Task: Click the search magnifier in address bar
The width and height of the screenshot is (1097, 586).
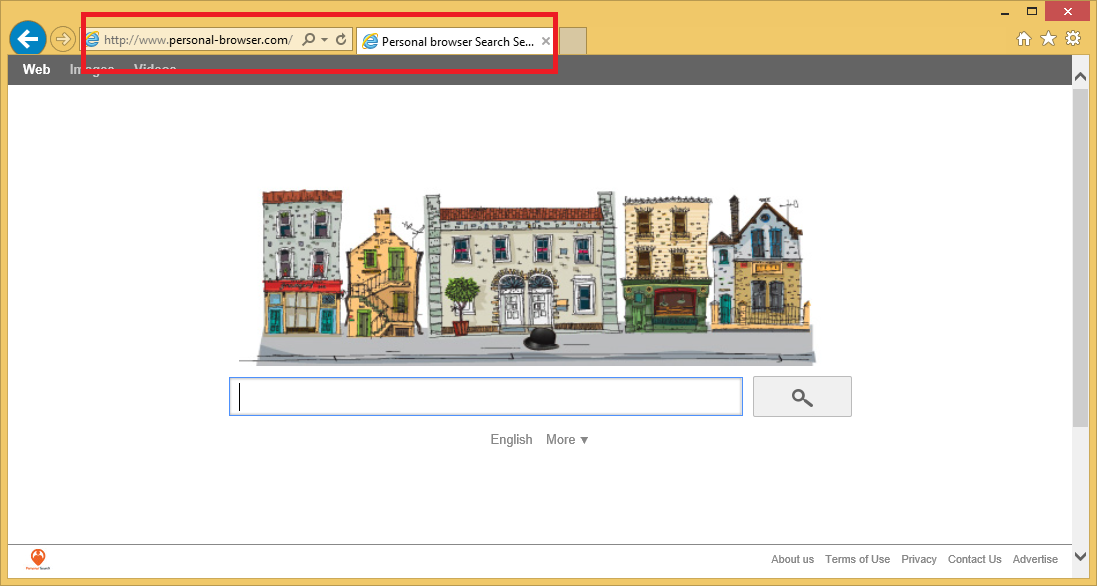Action: pyautogui.click(x=309, y=40)
